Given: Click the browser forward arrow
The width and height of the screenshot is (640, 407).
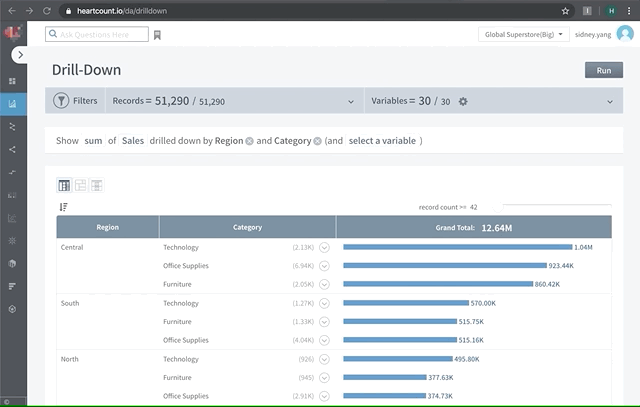Looking at the screenshot, I should click(x=29, y=11).
